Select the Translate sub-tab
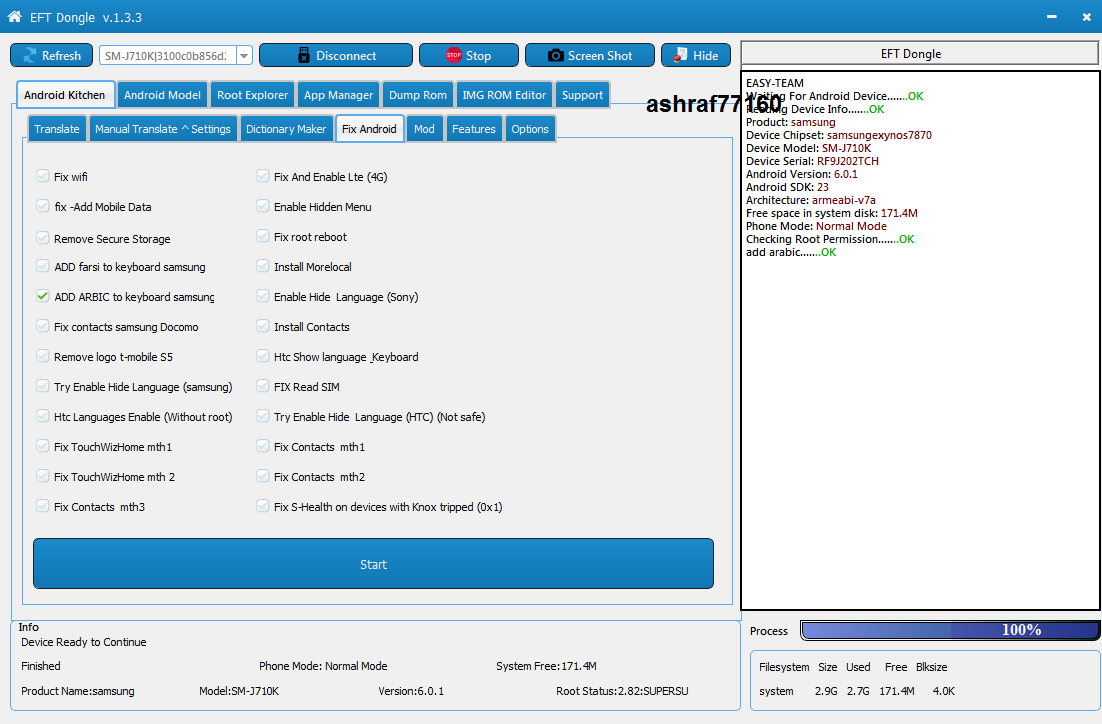The height and width of the screenshot is (724, 1102). (x=57, y=129)
